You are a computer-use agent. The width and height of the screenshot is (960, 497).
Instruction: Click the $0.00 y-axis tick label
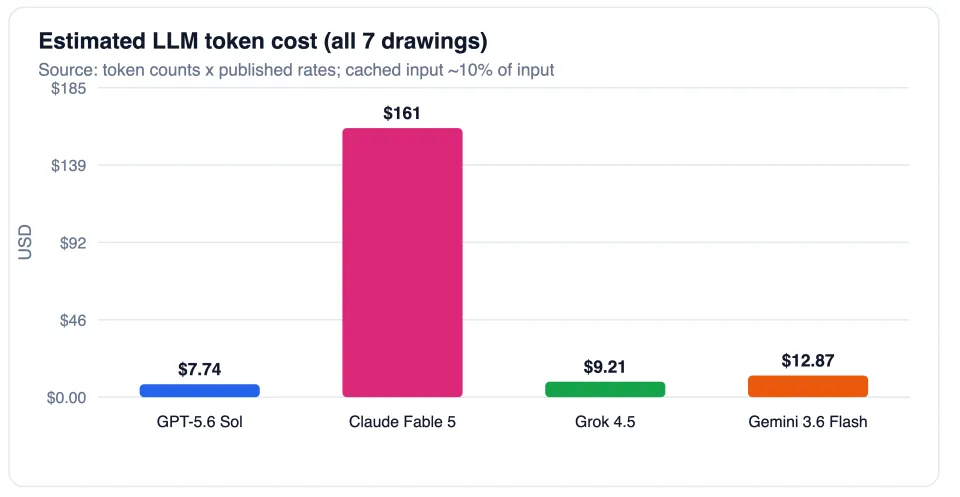(67, 398)
